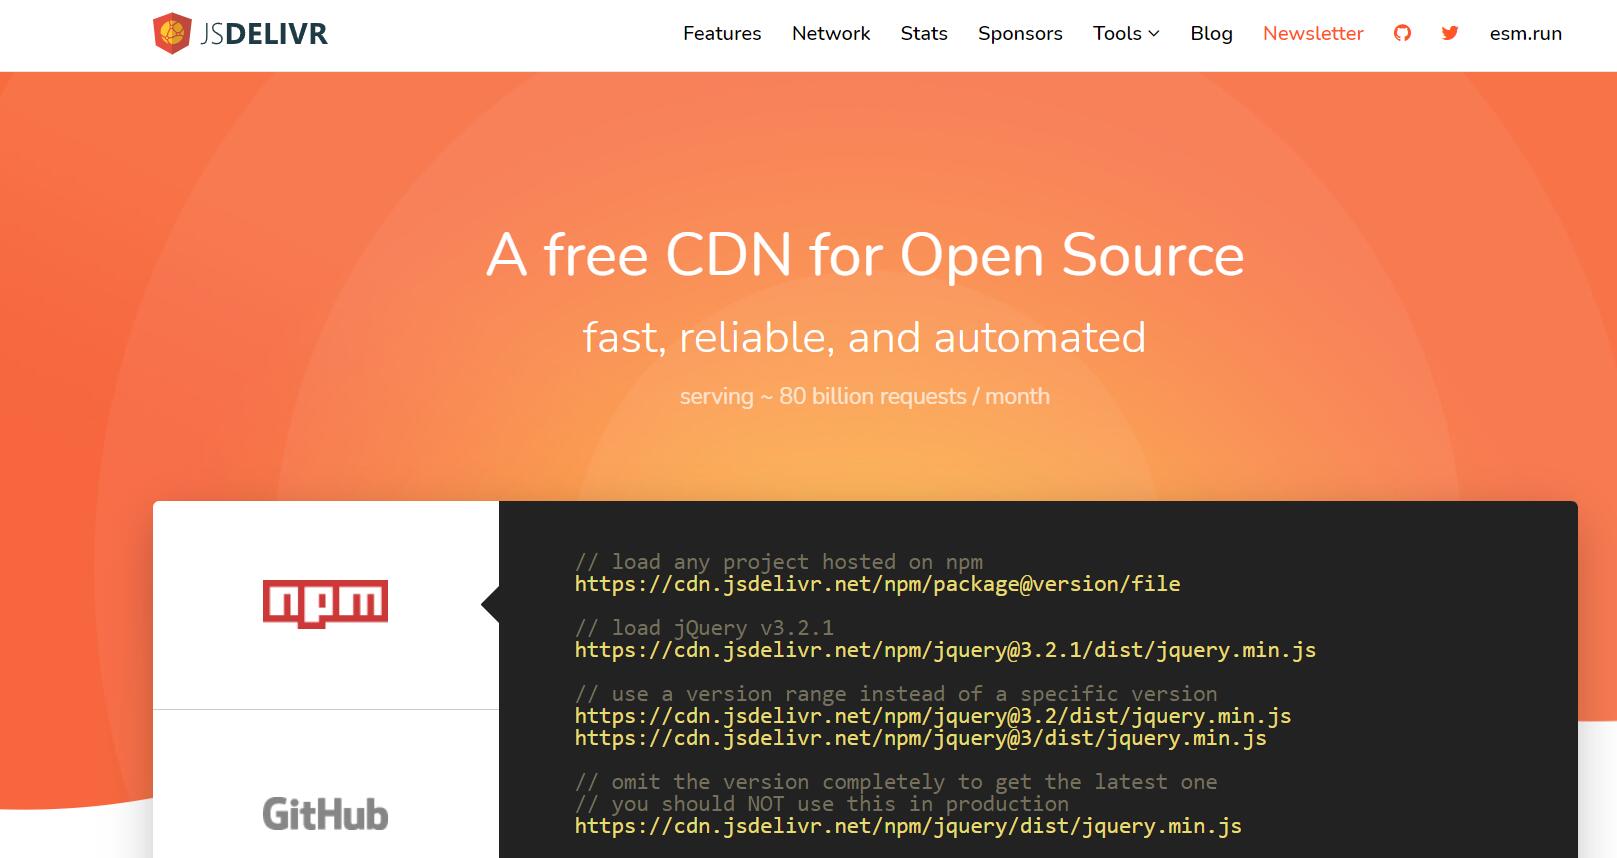The height and width of the screenshot is (858, 1617).
Task: Go to the Network page
Action: tap(831, 34)
